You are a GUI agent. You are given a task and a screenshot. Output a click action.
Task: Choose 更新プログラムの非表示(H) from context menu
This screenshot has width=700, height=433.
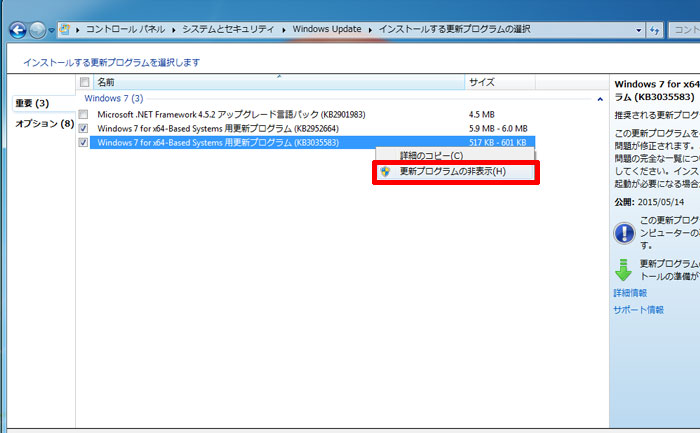[x=455, y=171]
